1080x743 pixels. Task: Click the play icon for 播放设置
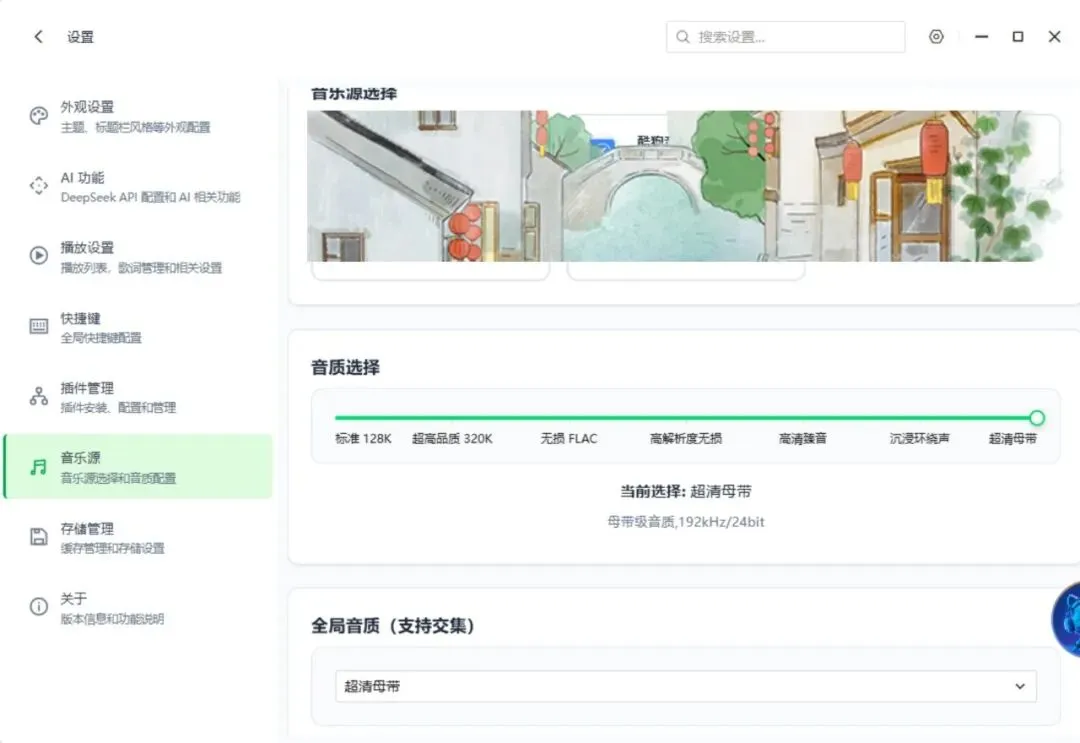(39, 255)
